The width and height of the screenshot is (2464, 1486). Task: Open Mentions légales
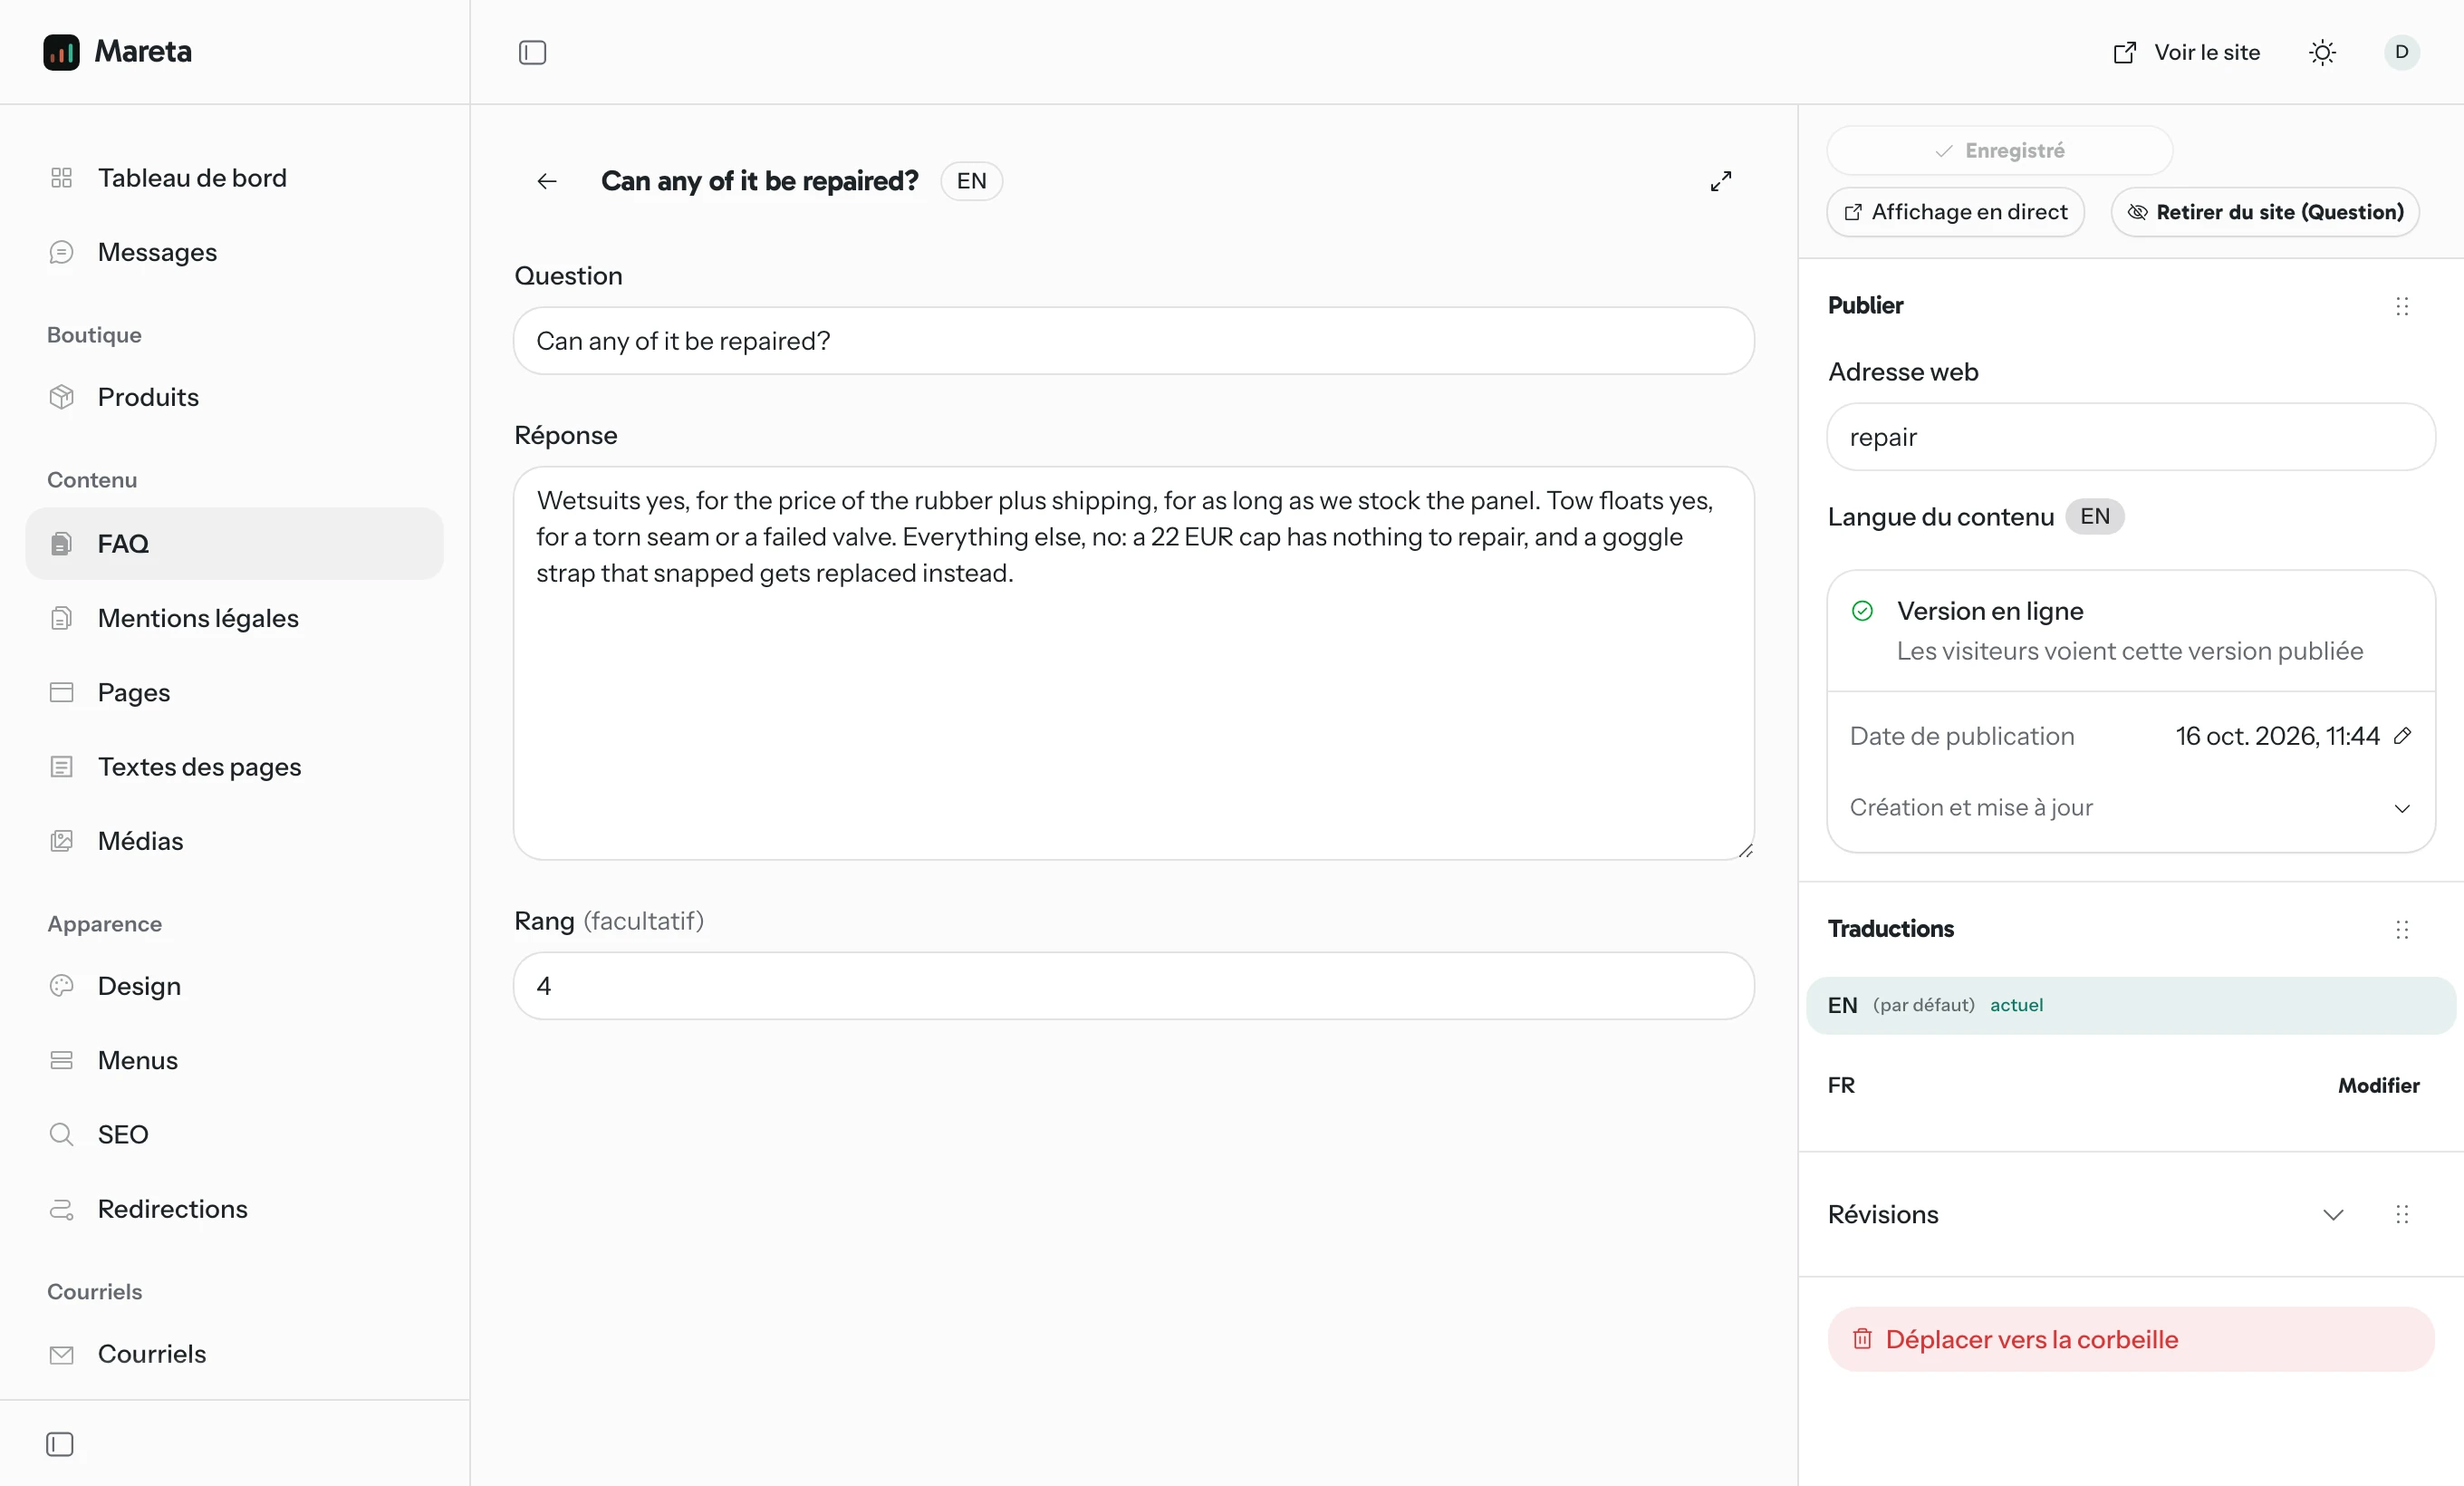(234, 618)
